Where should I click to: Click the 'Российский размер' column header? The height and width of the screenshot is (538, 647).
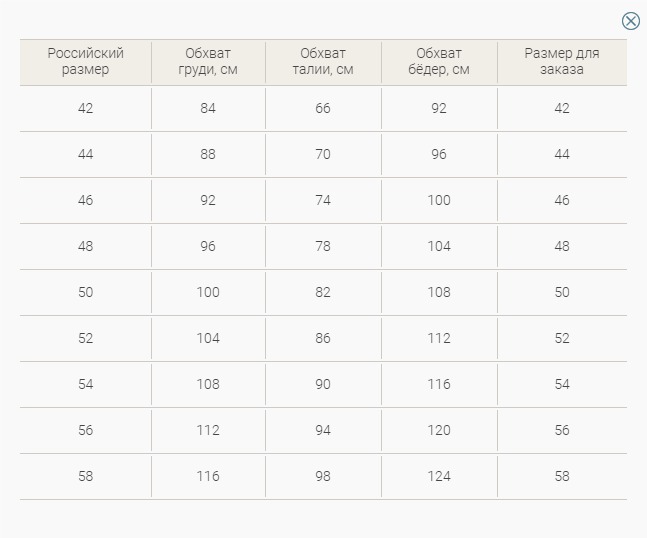[x=86, y=62]
